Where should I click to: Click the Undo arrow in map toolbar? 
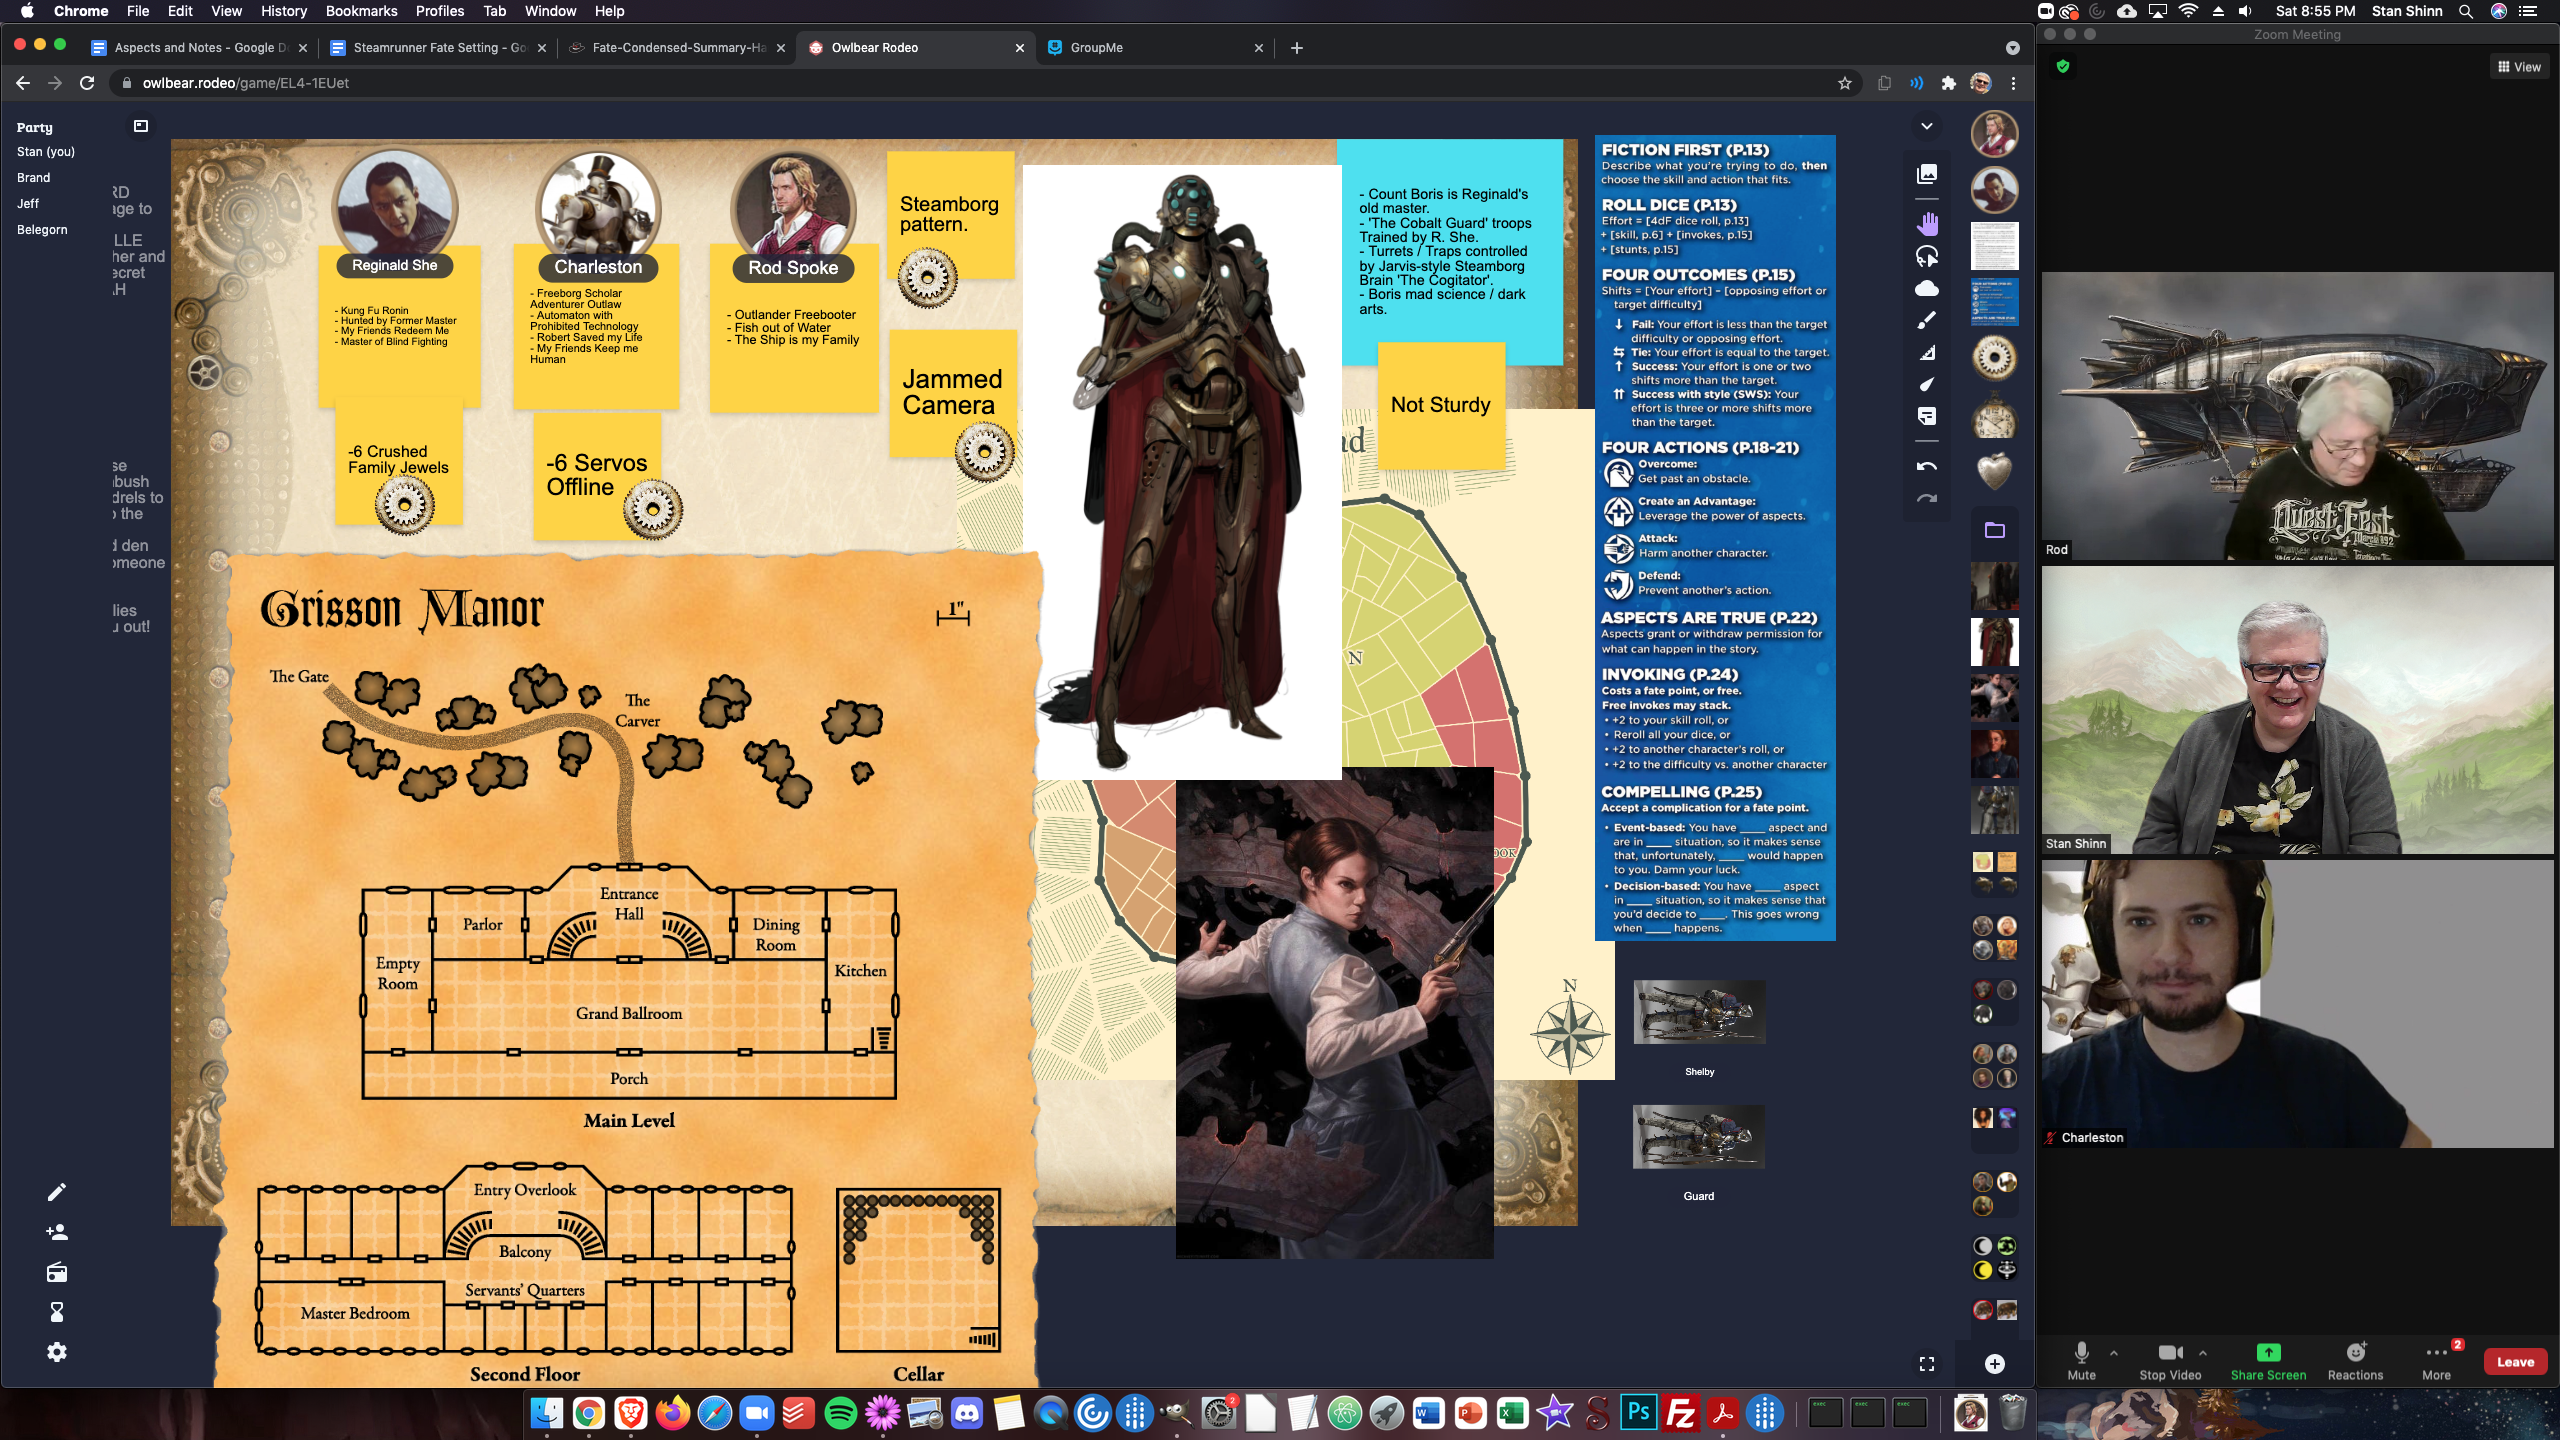click(x=1926, y=467)
